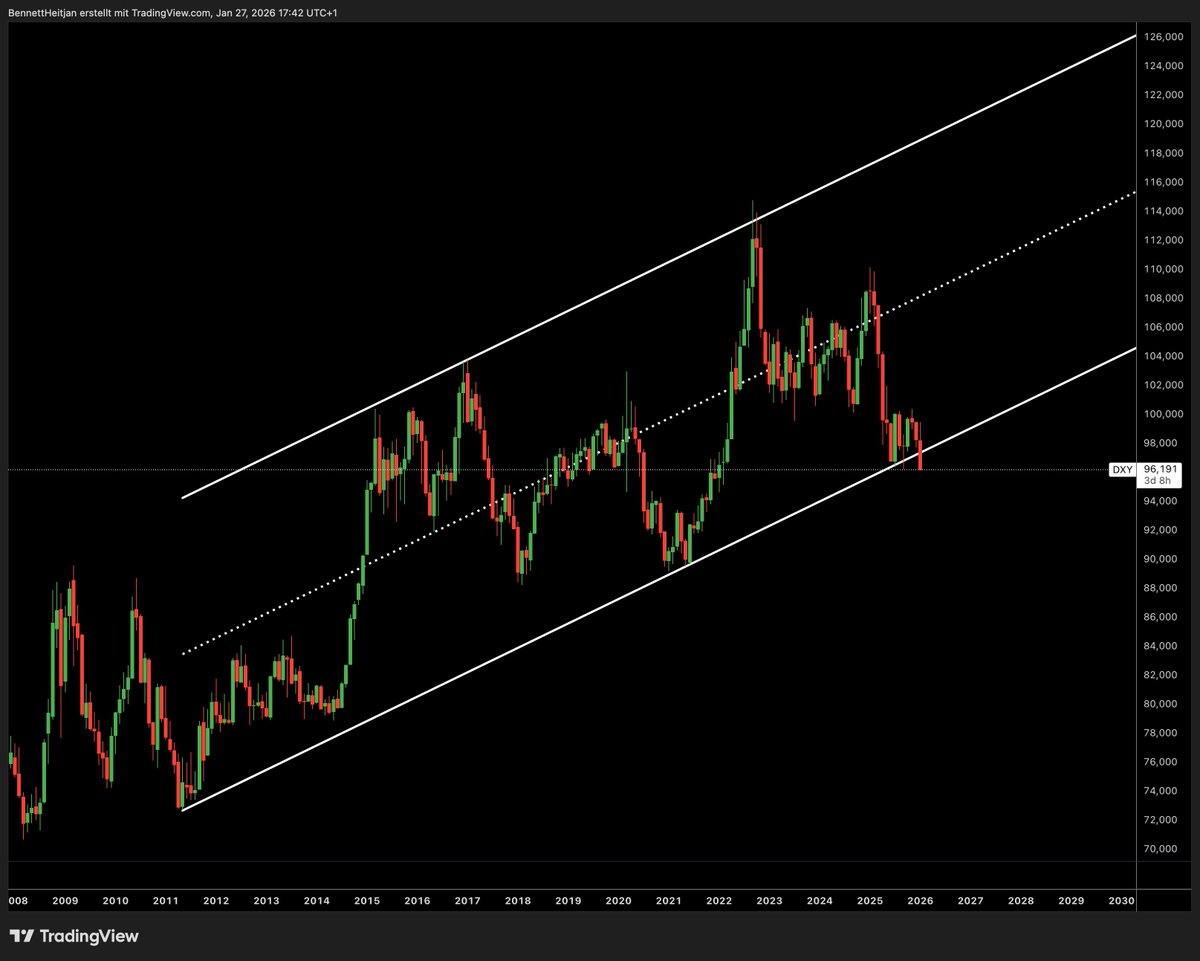Click the 2026 year on time axis
Screen dimensions: 1200x961
(920, 901)
